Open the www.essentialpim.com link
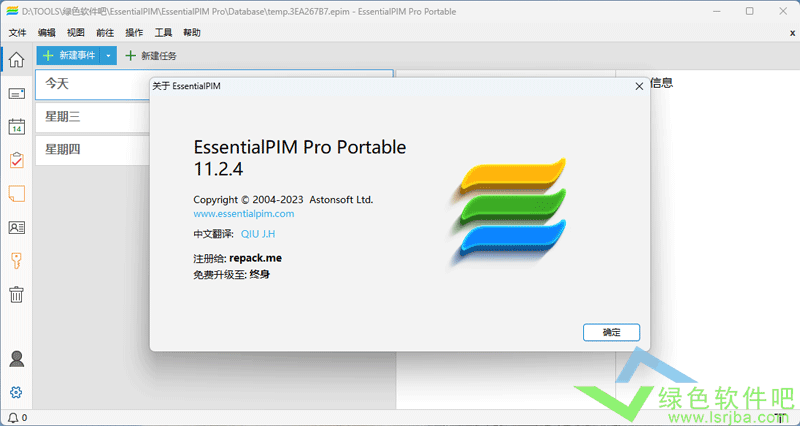This screenshot has height=426, width=800. point(243,214)
